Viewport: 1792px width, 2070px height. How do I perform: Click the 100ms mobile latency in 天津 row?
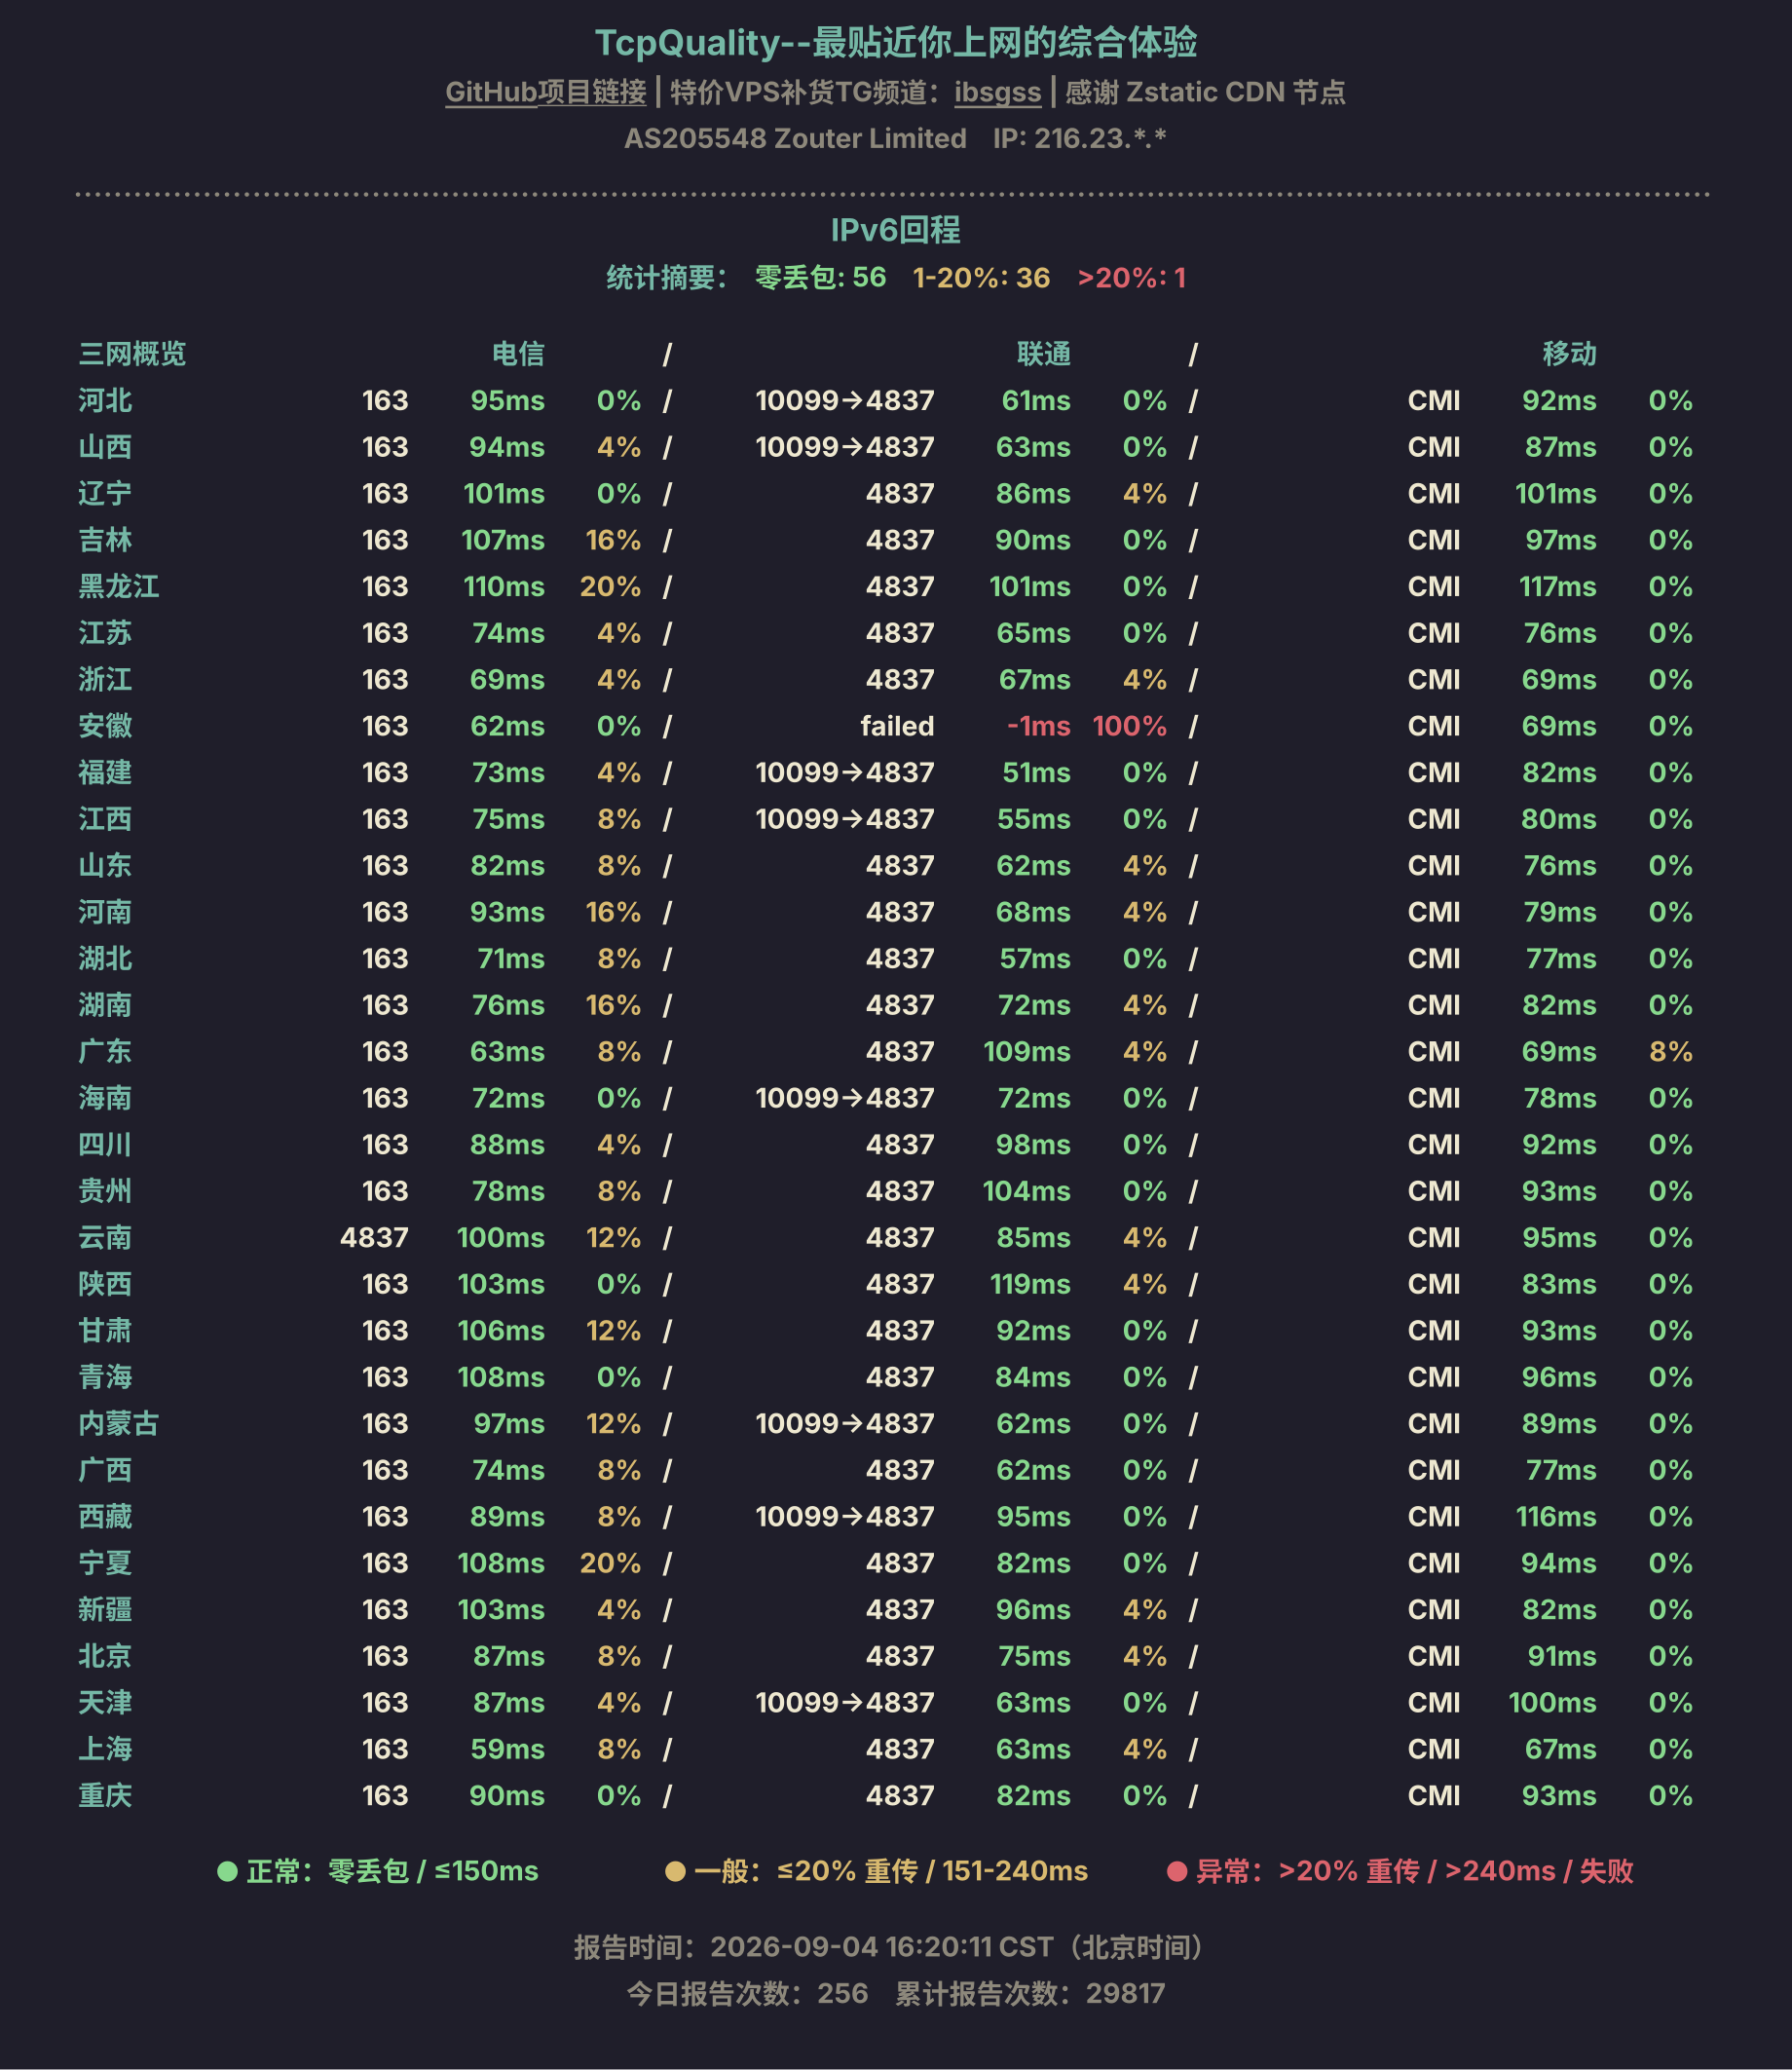point(1552,1702)
